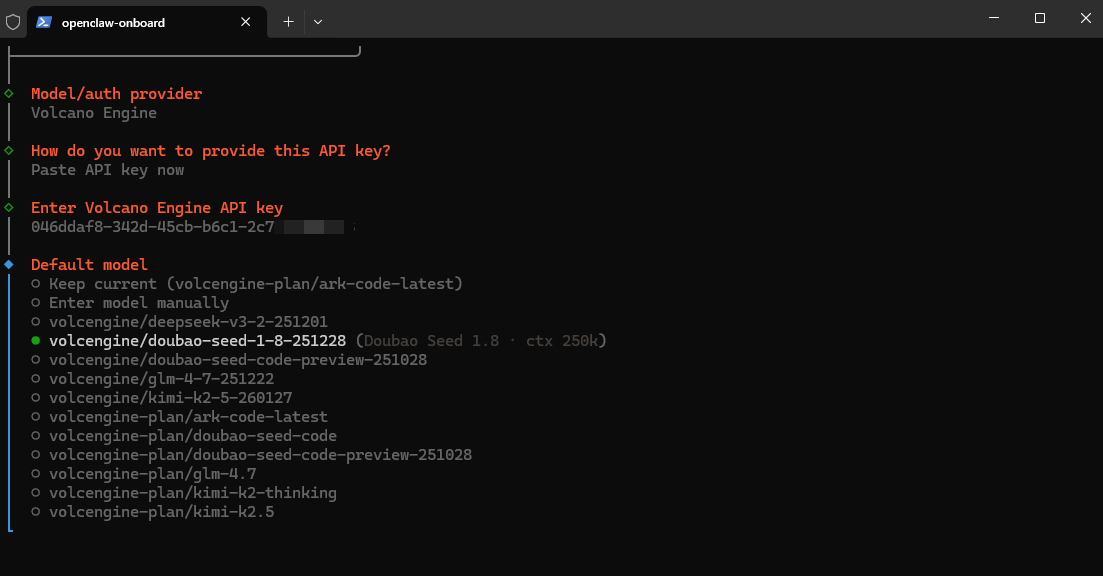Click the shield icon left of tab
Screen dimensions: 1103x576
[x=13, y=21]
